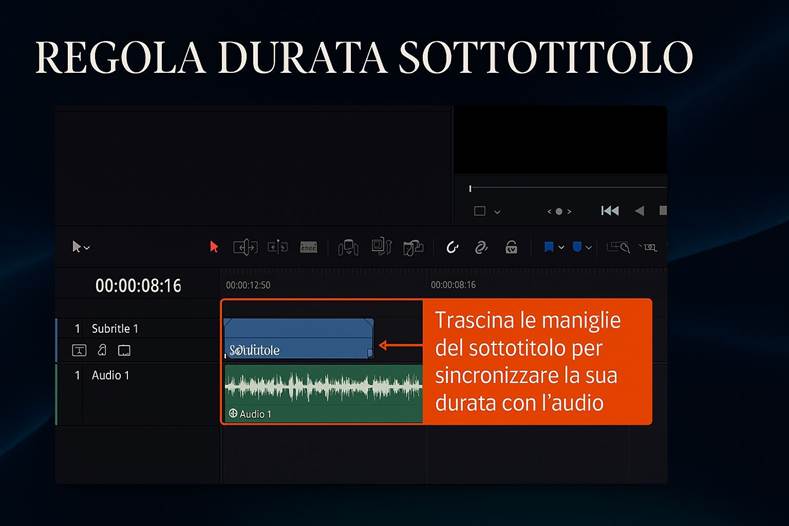Select the Audio 1 track header
Screen dimensions: 789x526
point(137,395)
